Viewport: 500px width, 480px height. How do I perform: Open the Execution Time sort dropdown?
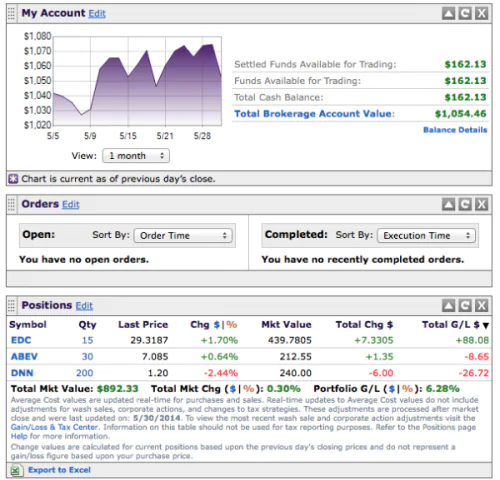pos(426,236)
